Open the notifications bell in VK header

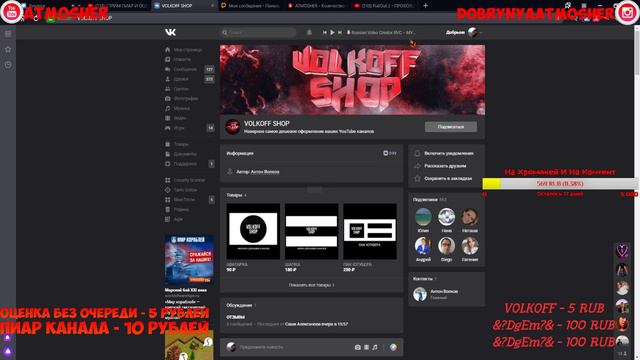pyautogui.click(x=309, y=32)
